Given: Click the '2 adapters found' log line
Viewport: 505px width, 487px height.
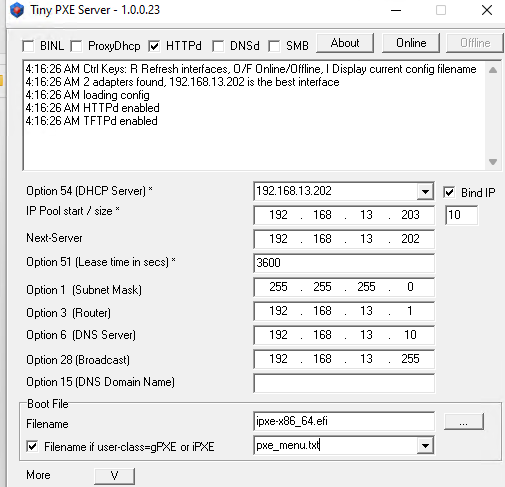Looking at the screenshot, I should pyautogui.click(x=182, y=82).
